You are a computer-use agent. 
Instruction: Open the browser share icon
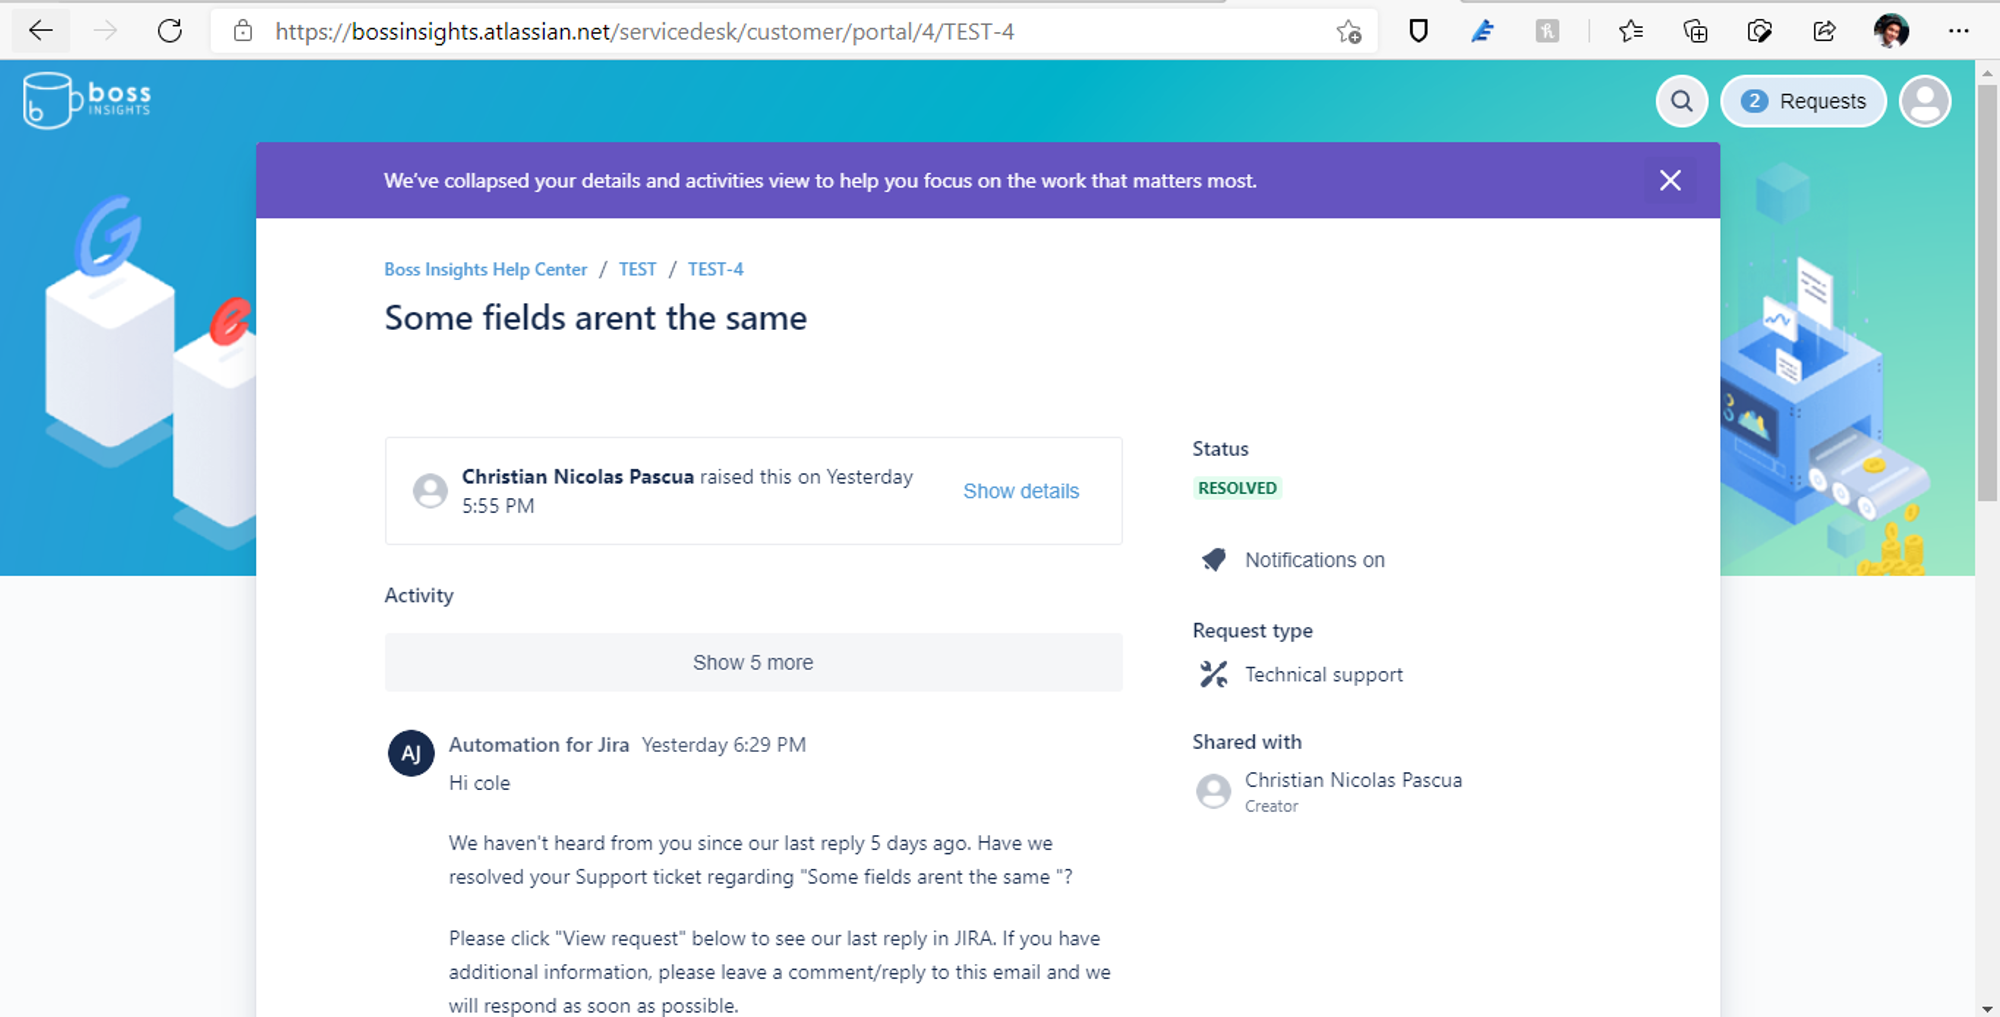pos(1824,31)
